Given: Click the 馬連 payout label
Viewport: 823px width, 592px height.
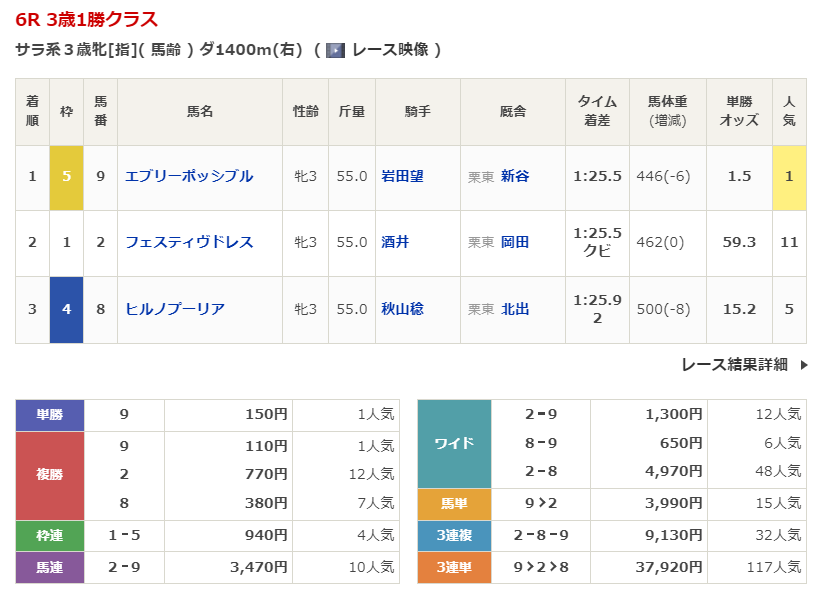Looking at the screenshot, I should tap(50, 568).
